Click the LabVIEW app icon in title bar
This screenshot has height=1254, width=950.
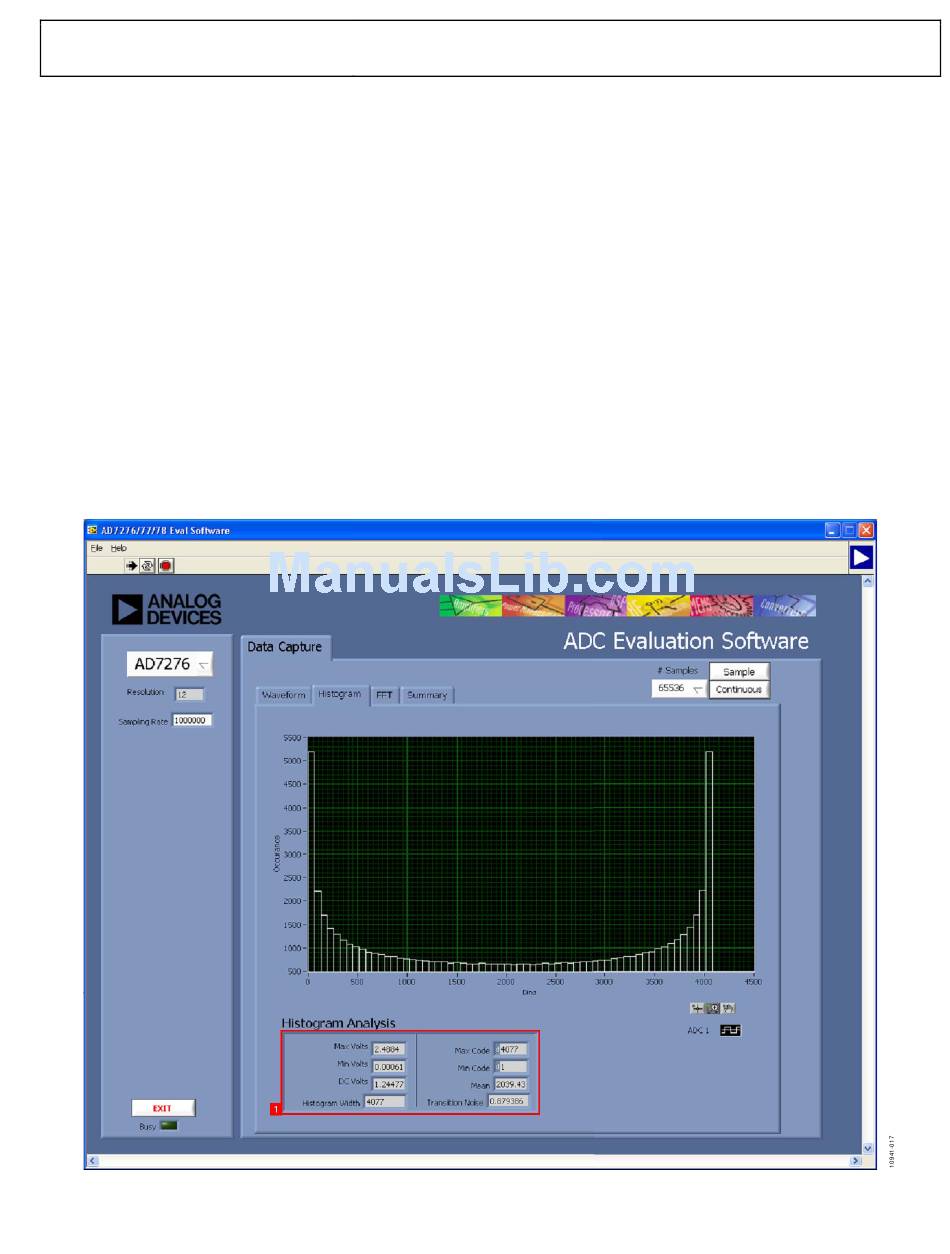coord(92,530)
